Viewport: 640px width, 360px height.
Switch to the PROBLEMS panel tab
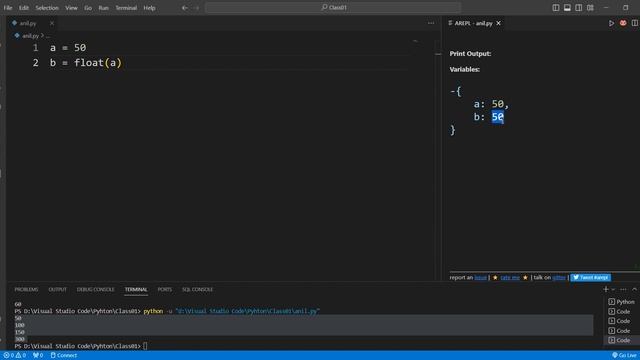tap(26, 289)
